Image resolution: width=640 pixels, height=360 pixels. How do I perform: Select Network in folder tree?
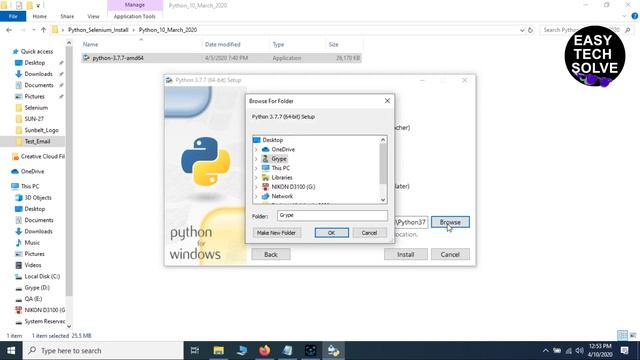282,196
